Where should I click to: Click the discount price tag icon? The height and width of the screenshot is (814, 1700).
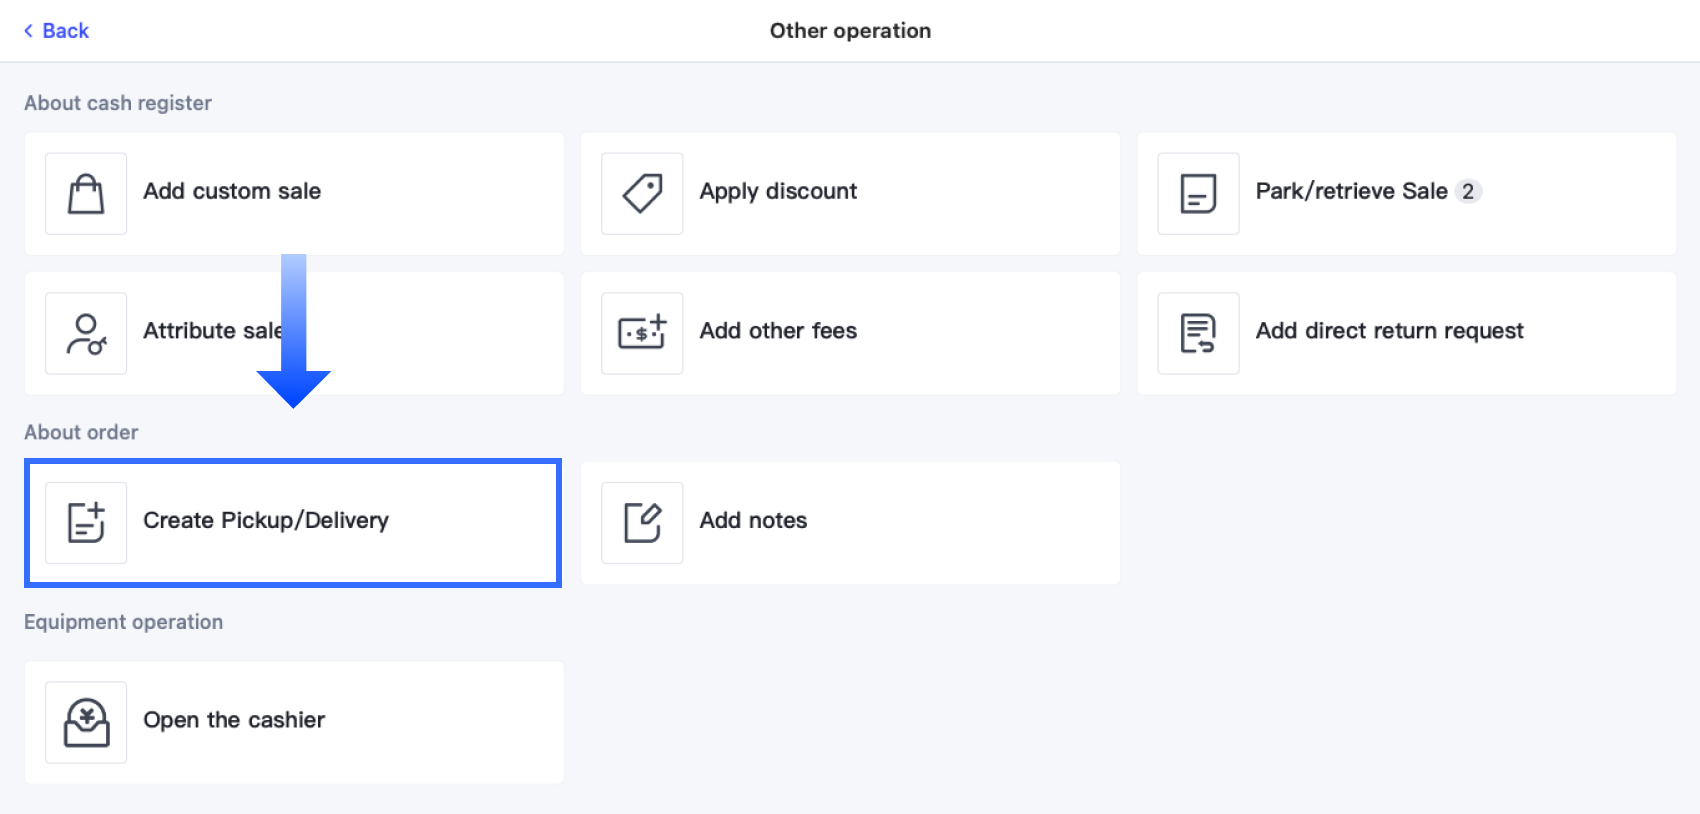point(642,193)
